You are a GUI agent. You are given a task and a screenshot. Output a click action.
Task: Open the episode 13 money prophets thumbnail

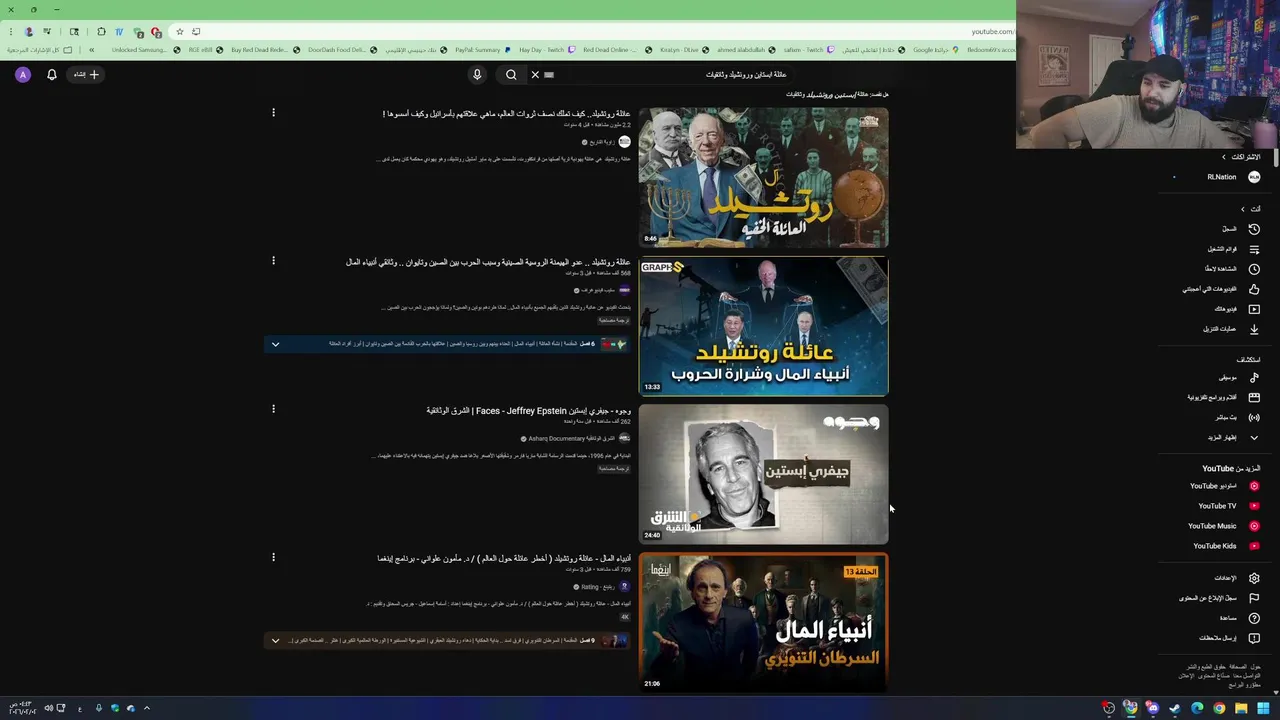[763, 622]
